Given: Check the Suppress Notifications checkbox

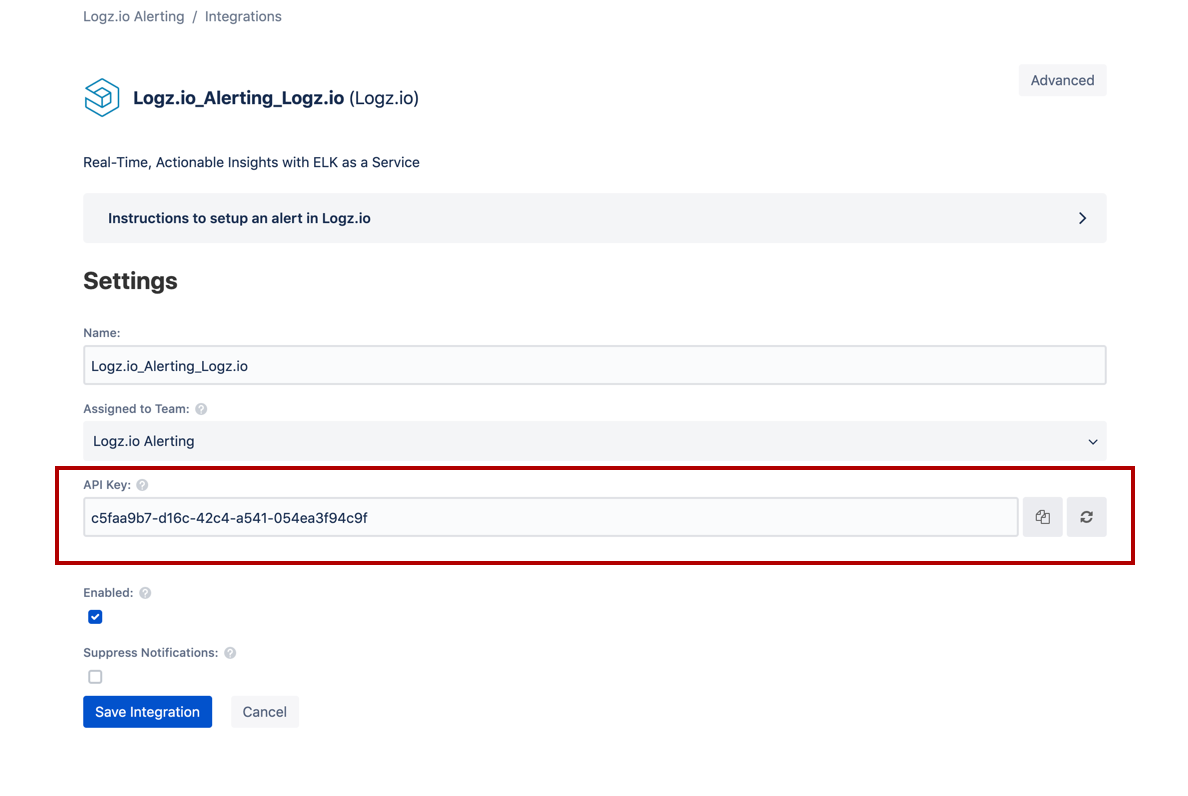Looking at the screenshot, I should 95,677.
